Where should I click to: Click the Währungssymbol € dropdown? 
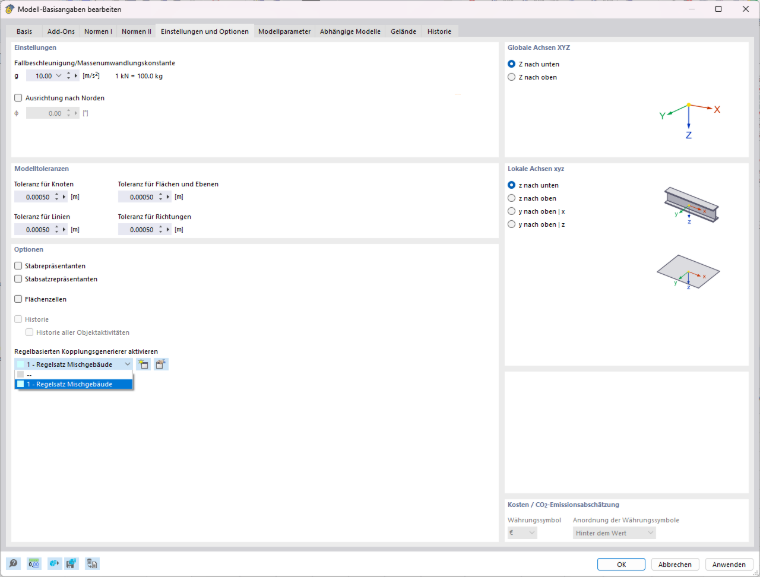pos(522,533)
